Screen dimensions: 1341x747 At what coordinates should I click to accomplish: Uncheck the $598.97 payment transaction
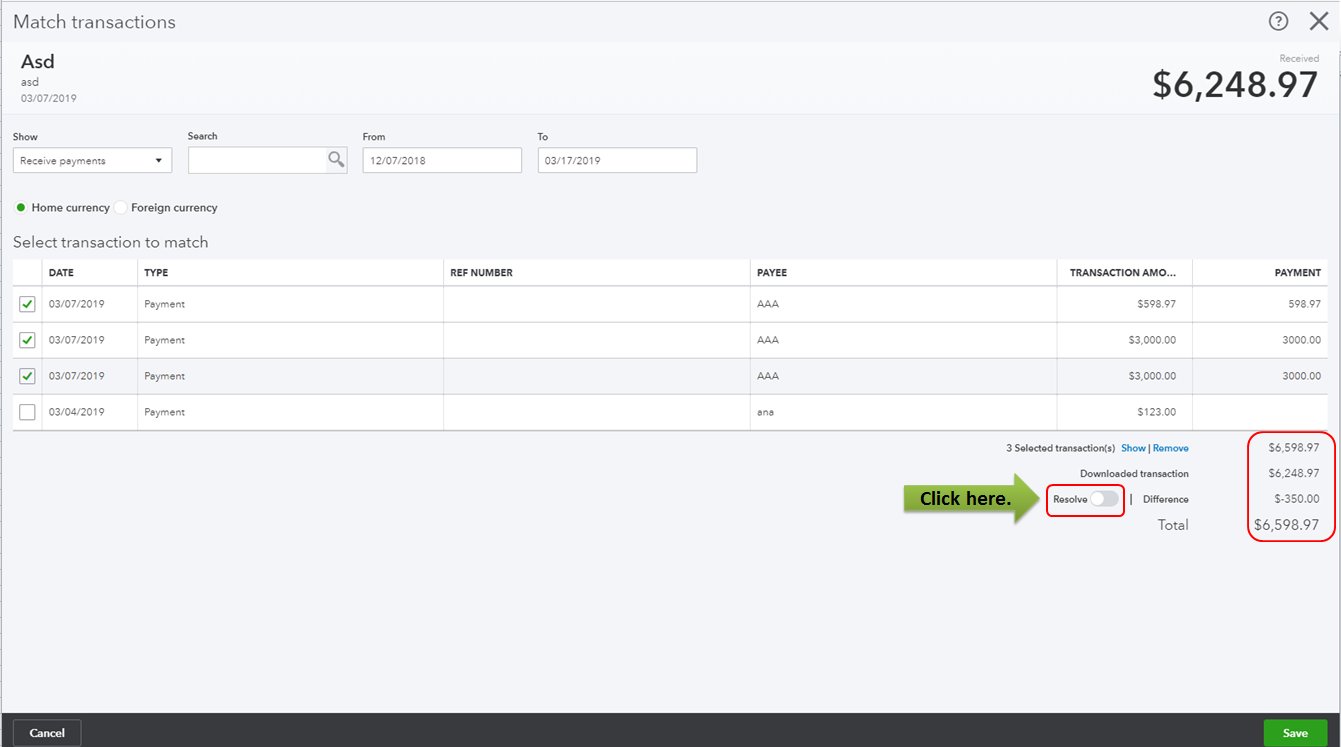point(27,304)
